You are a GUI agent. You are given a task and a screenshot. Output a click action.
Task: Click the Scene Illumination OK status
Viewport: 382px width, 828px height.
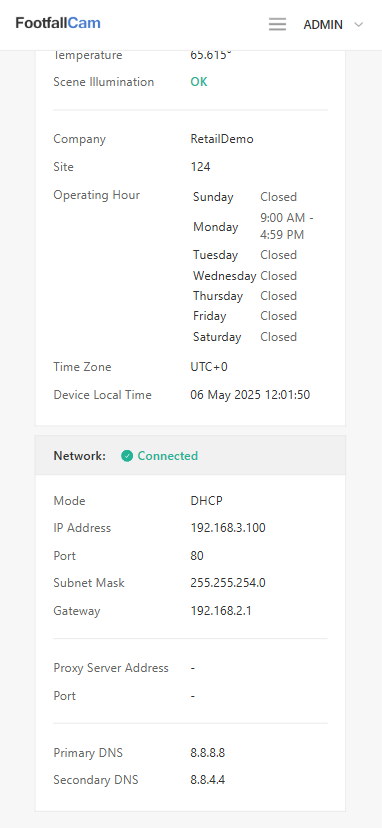(x=199, y=82)
